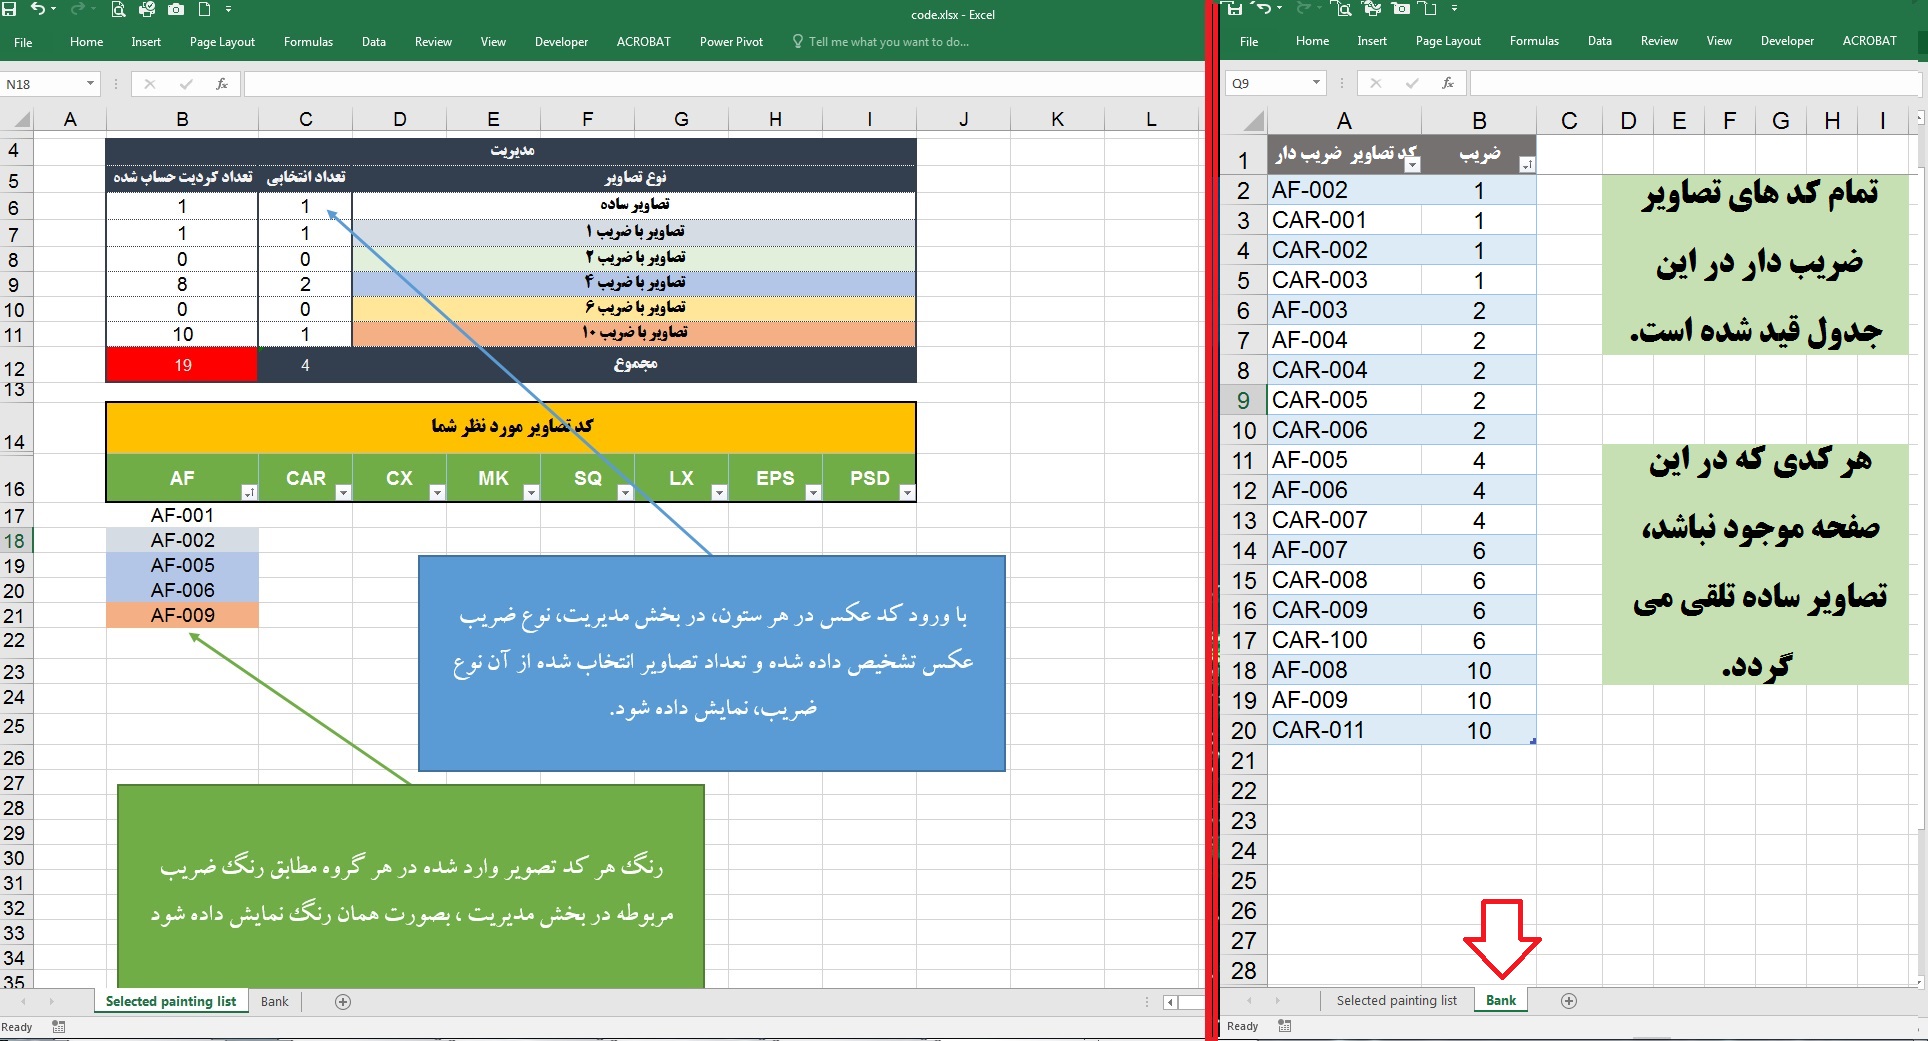Image resolution: width=1928 pixels, height=1041 pixels.
Task: Undo last action in the right window
Action: click(x=1263, y=9)
